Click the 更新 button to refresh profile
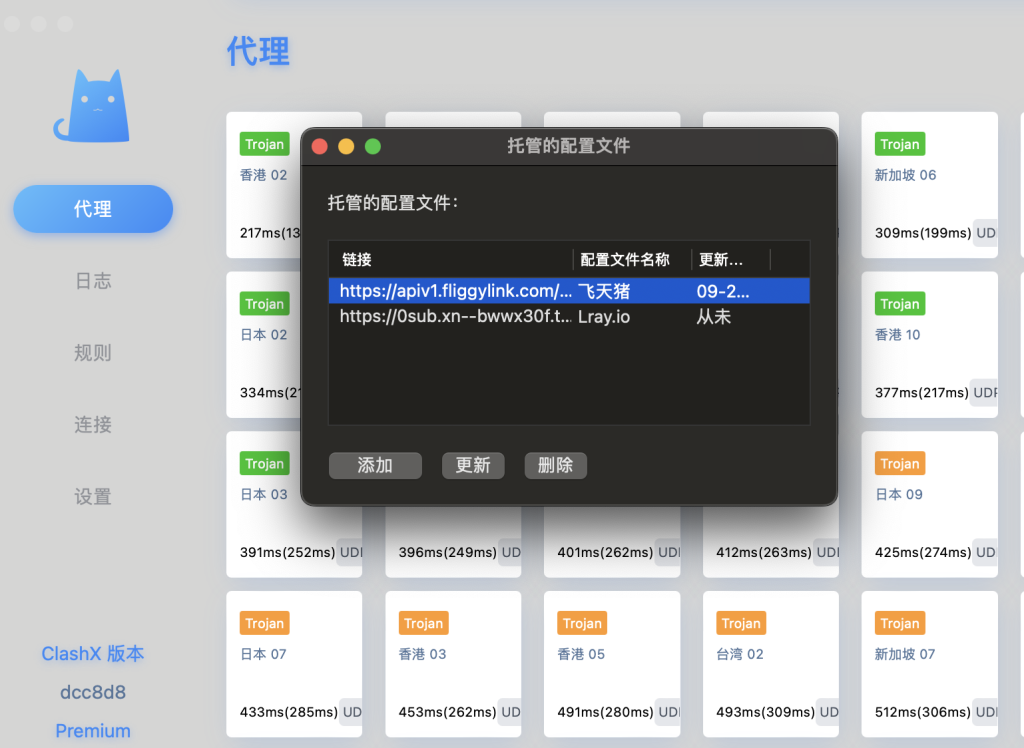Viewport: 1024px width, 748px height. click(x=473, y=465)
